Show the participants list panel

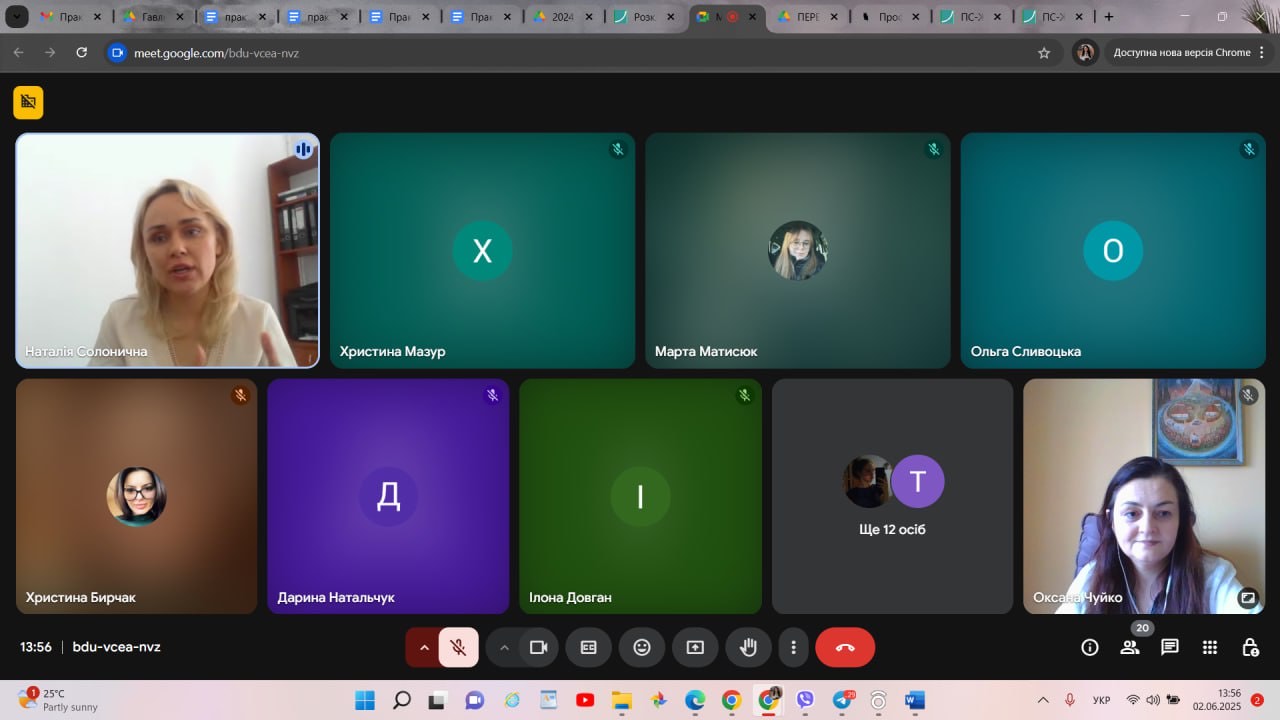[x=1130, y=647]
